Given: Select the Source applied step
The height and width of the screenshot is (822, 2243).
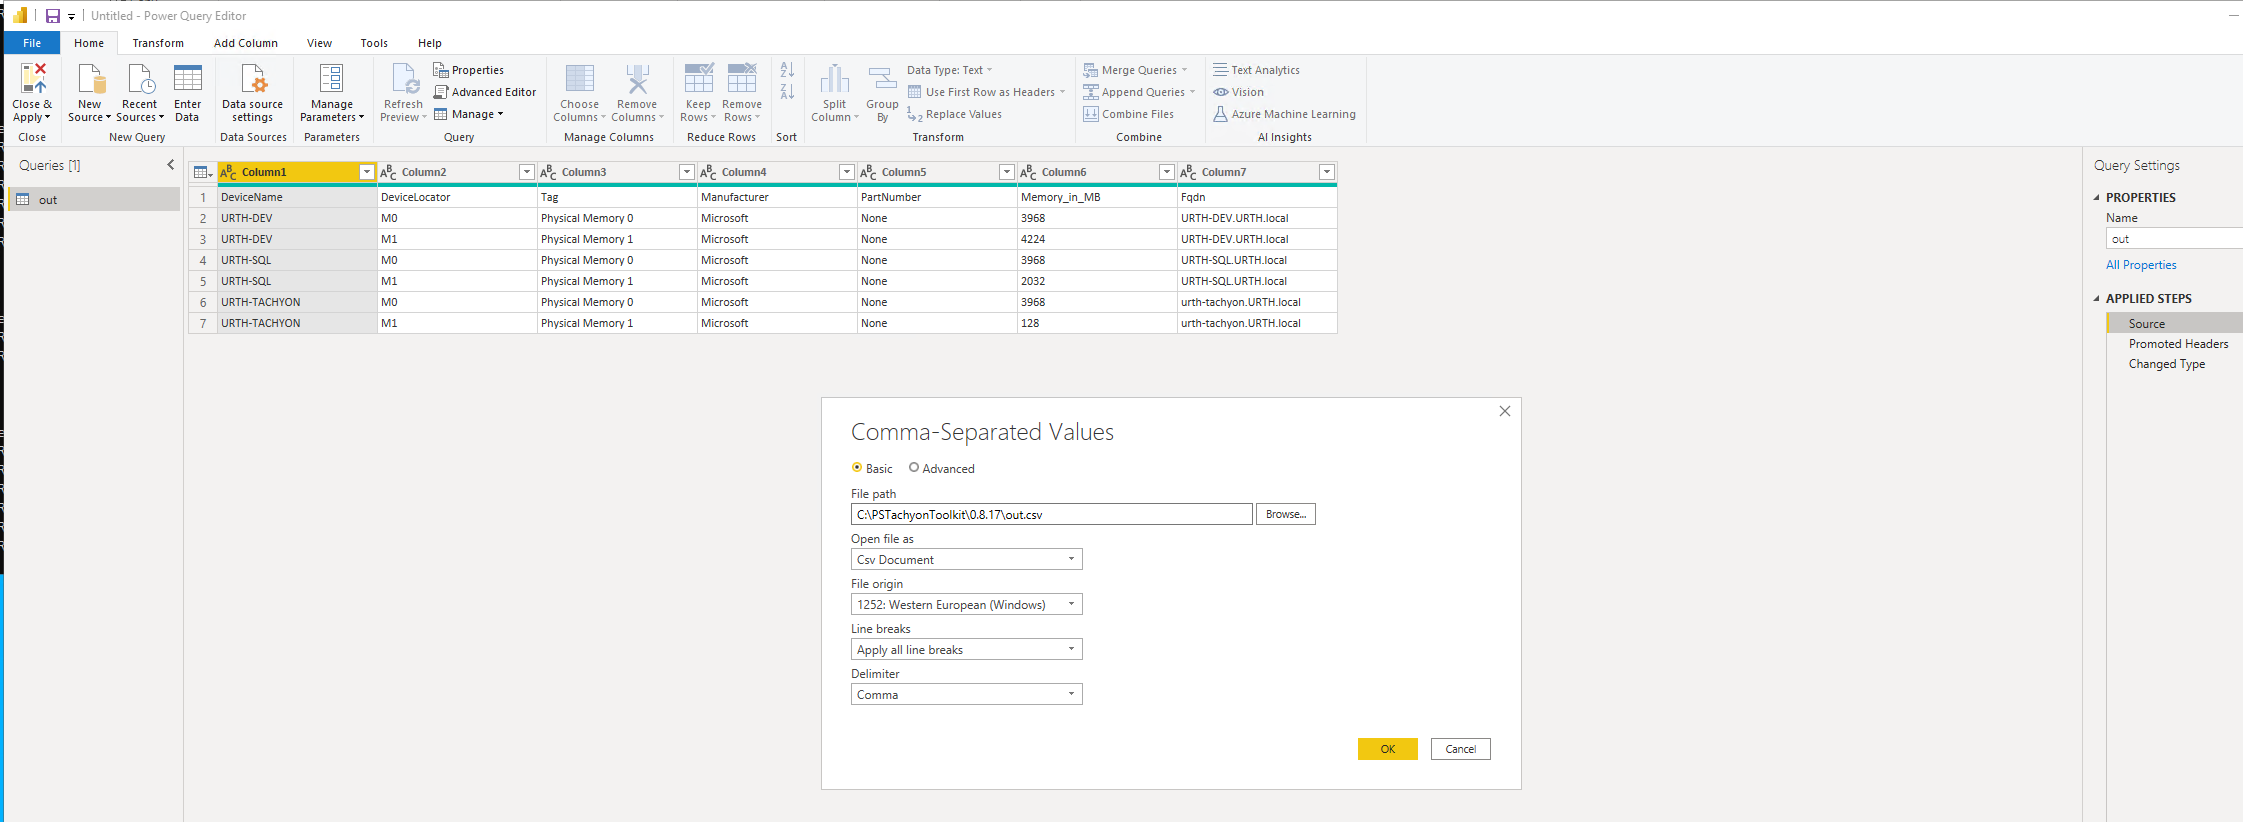Looking at the screenshot, I should pyautogui.click(x=2175, y=323).
